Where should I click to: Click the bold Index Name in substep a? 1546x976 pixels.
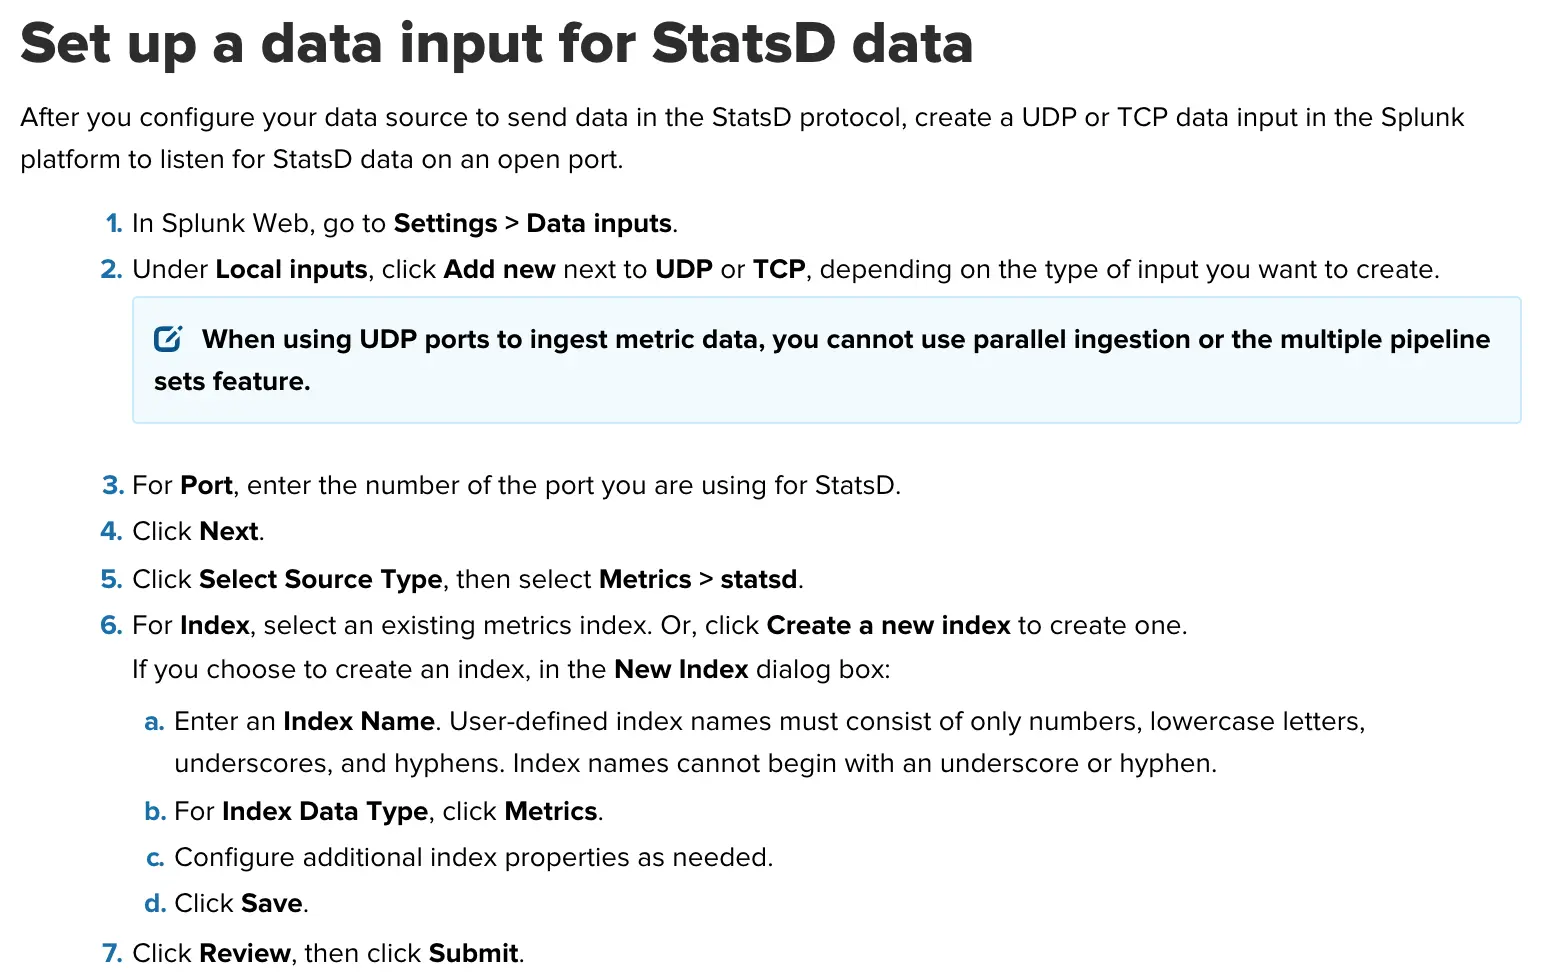359,721
